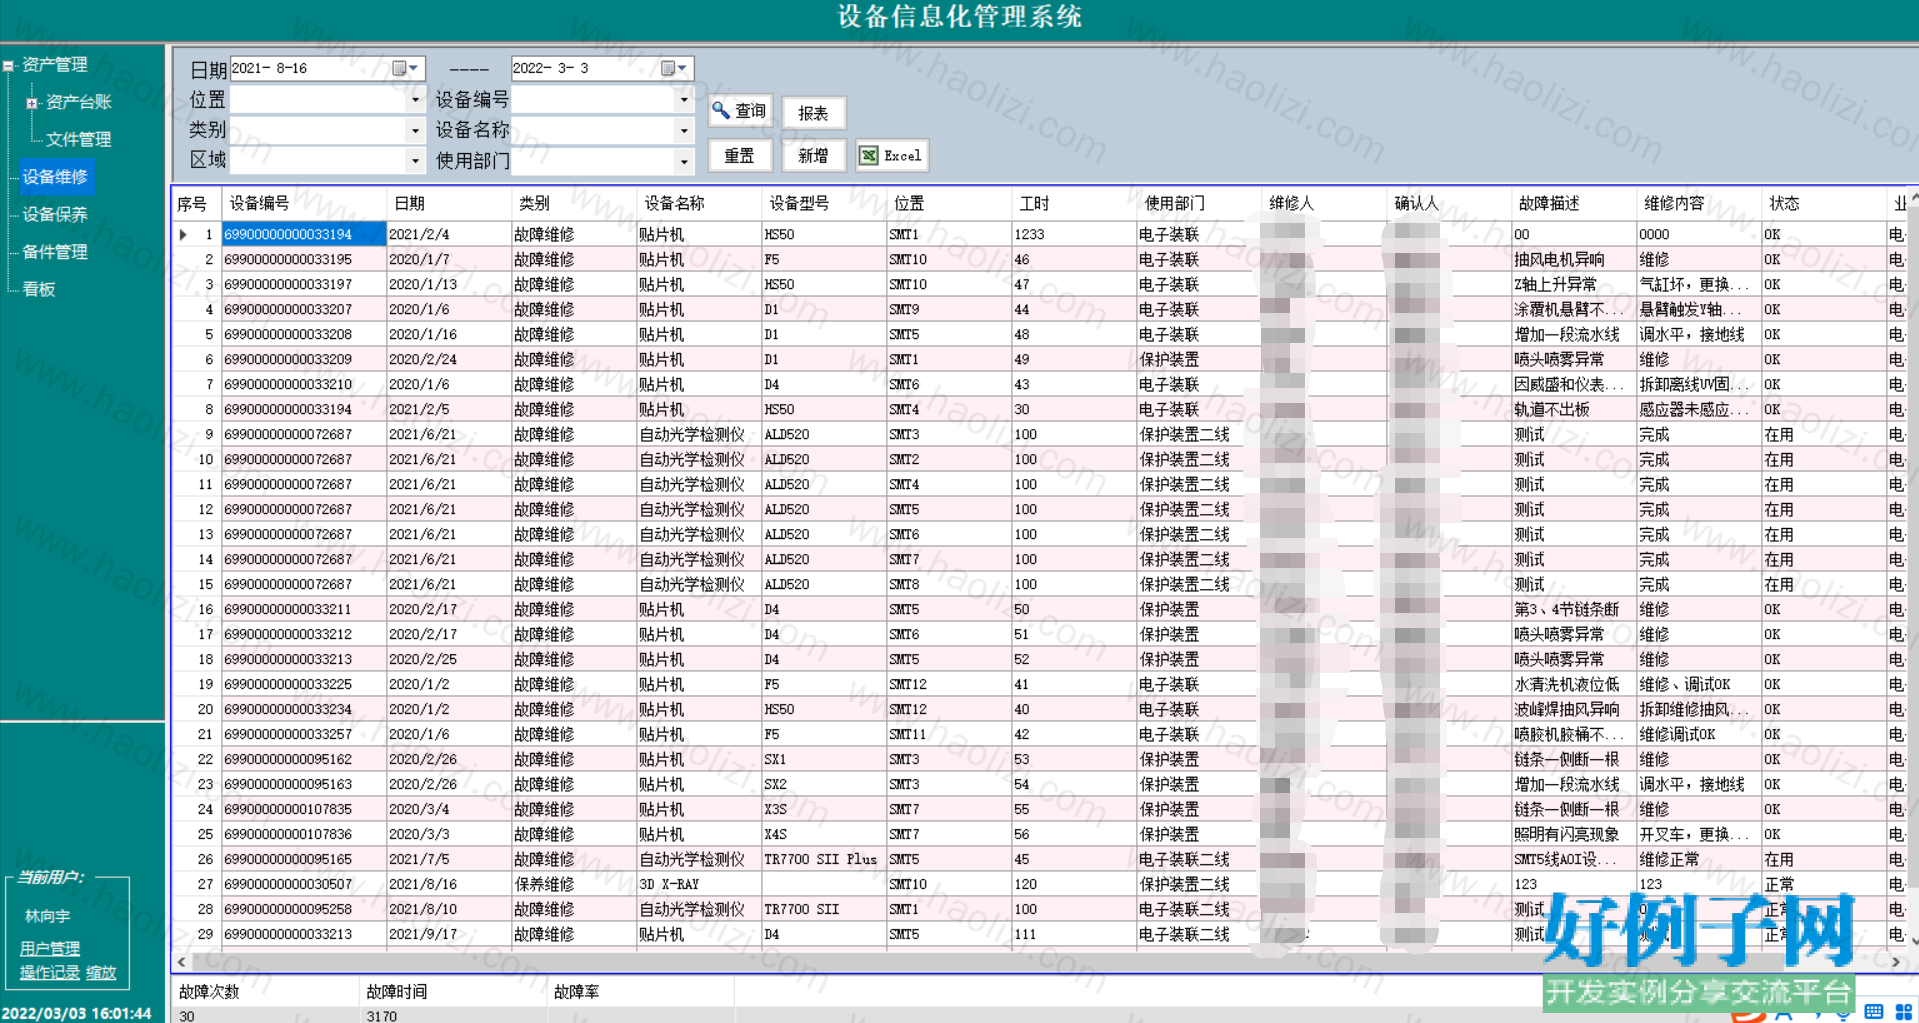
Task: Select 设备维修 in the sidebar
Action: 55,177
